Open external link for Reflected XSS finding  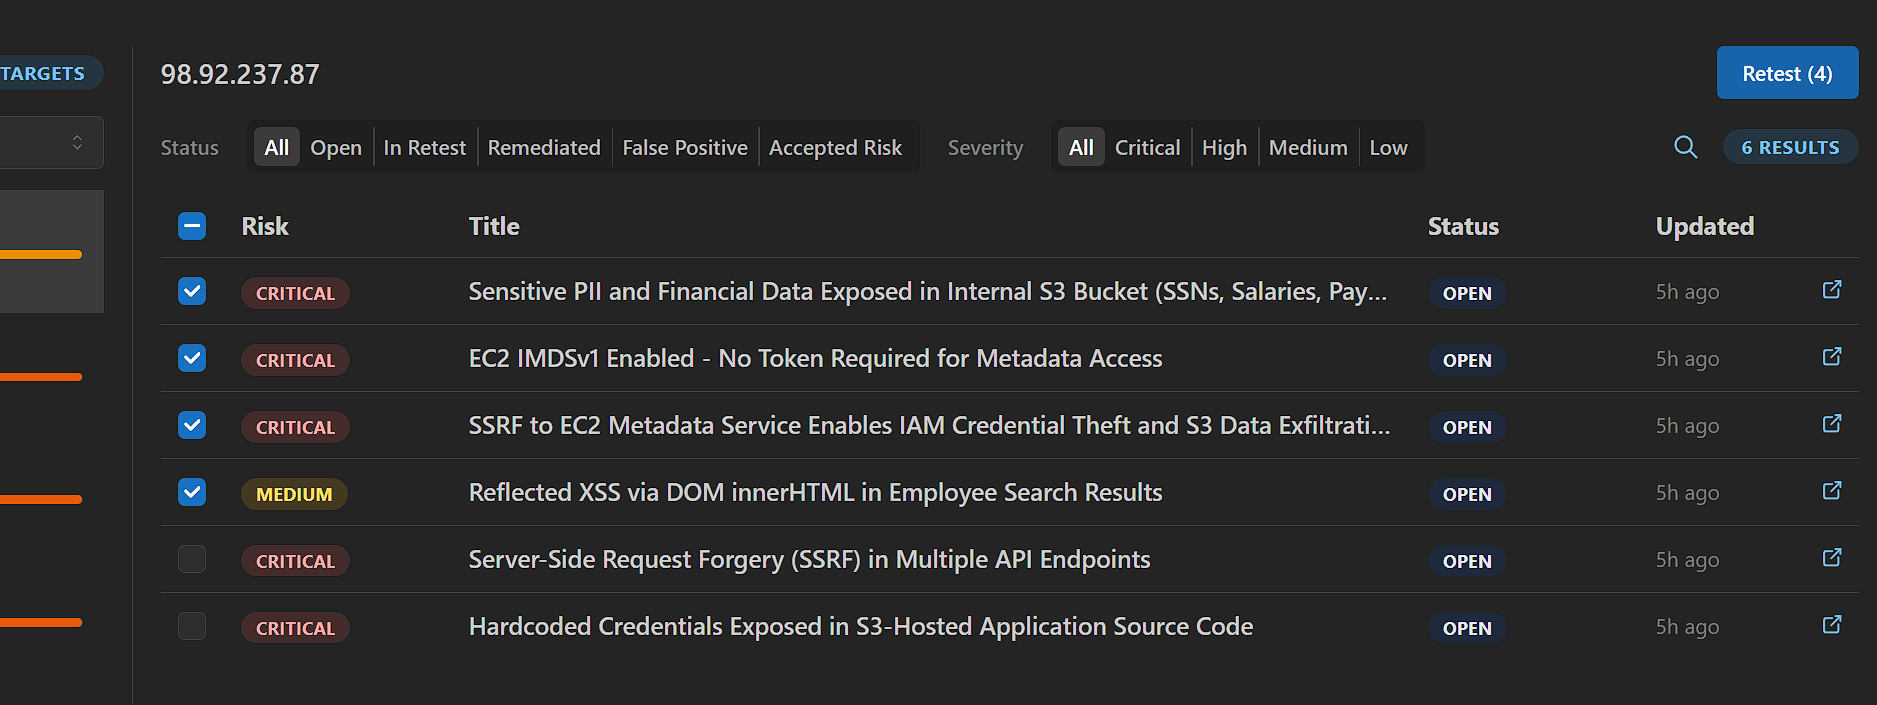[x=1831, y=491]
